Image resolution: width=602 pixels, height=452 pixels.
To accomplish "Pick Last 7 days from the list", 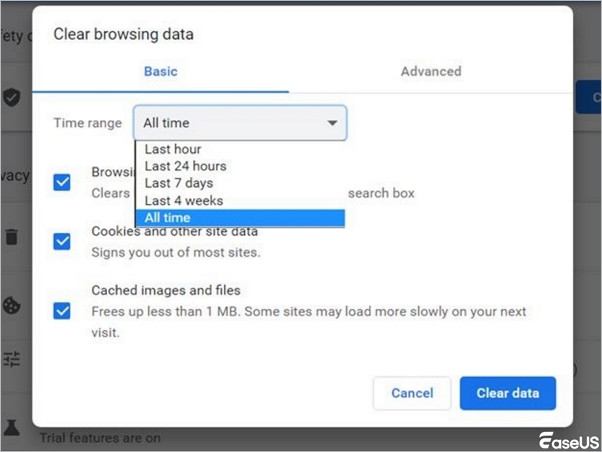I will click(x=179, y=183).
